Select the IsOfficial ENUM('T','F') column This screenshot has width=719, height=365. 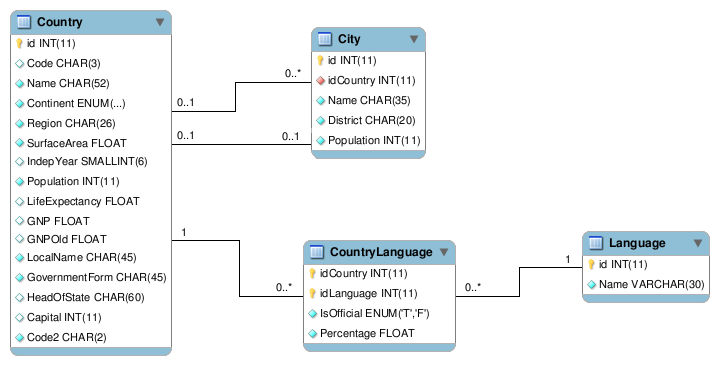pos(380,314)
